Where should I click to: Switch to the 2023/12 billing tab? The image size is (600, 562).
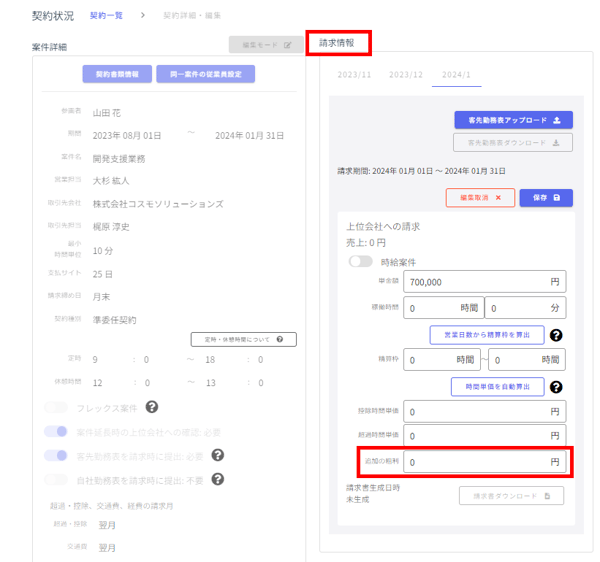pyautogui.click(x=406, y=75)
